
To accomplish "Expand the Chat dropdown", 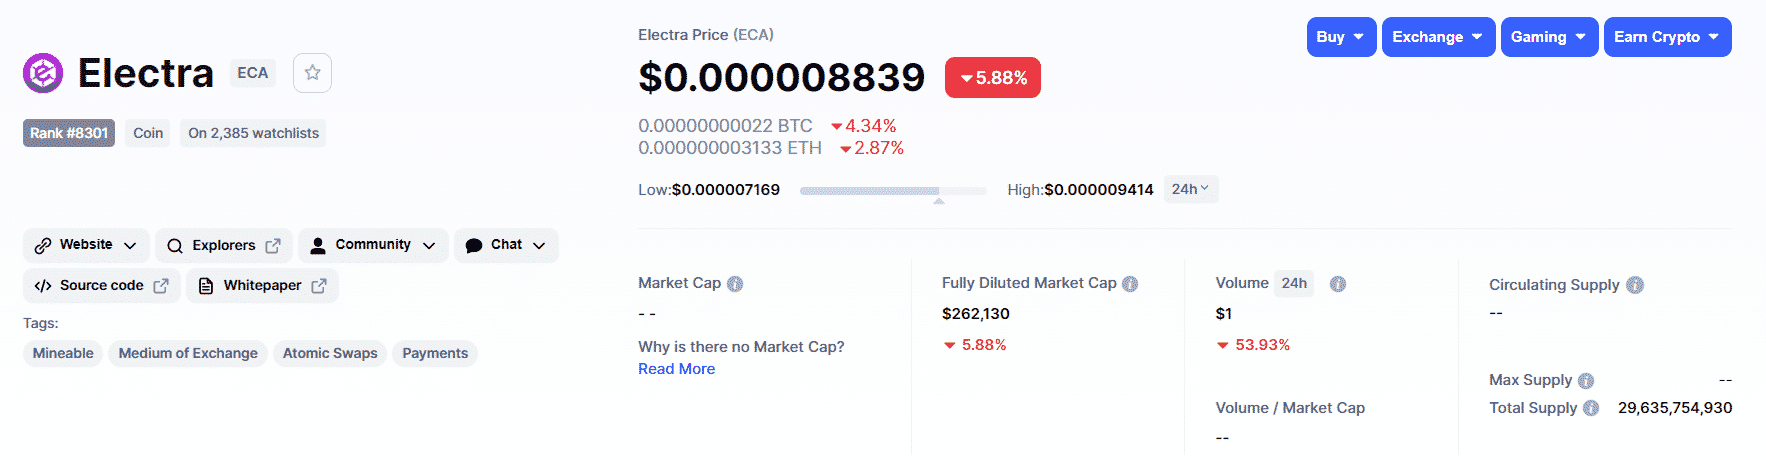I will (506, 245).
